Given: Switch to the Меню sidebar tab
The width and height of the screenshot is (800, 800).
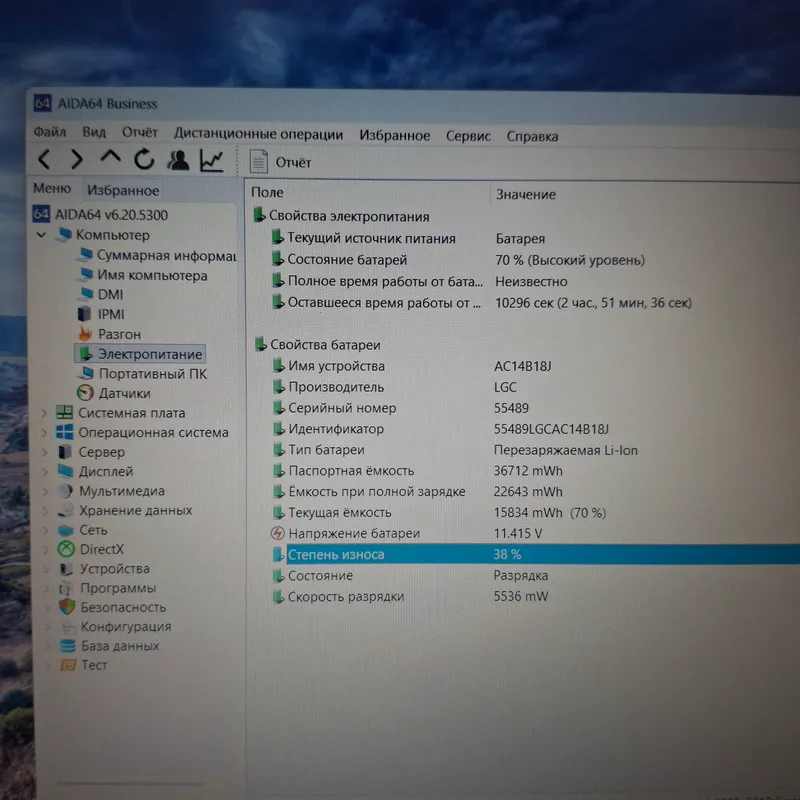Looking at the screenshot, I should pos(52,188).
